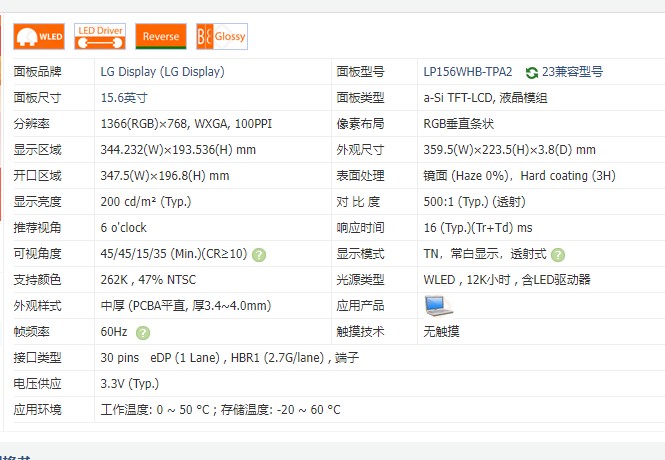This screenshot has height=460, width=665.
Task: Select the display area 344.232(W)×193.536(H) mm
Action: point(178,150)
